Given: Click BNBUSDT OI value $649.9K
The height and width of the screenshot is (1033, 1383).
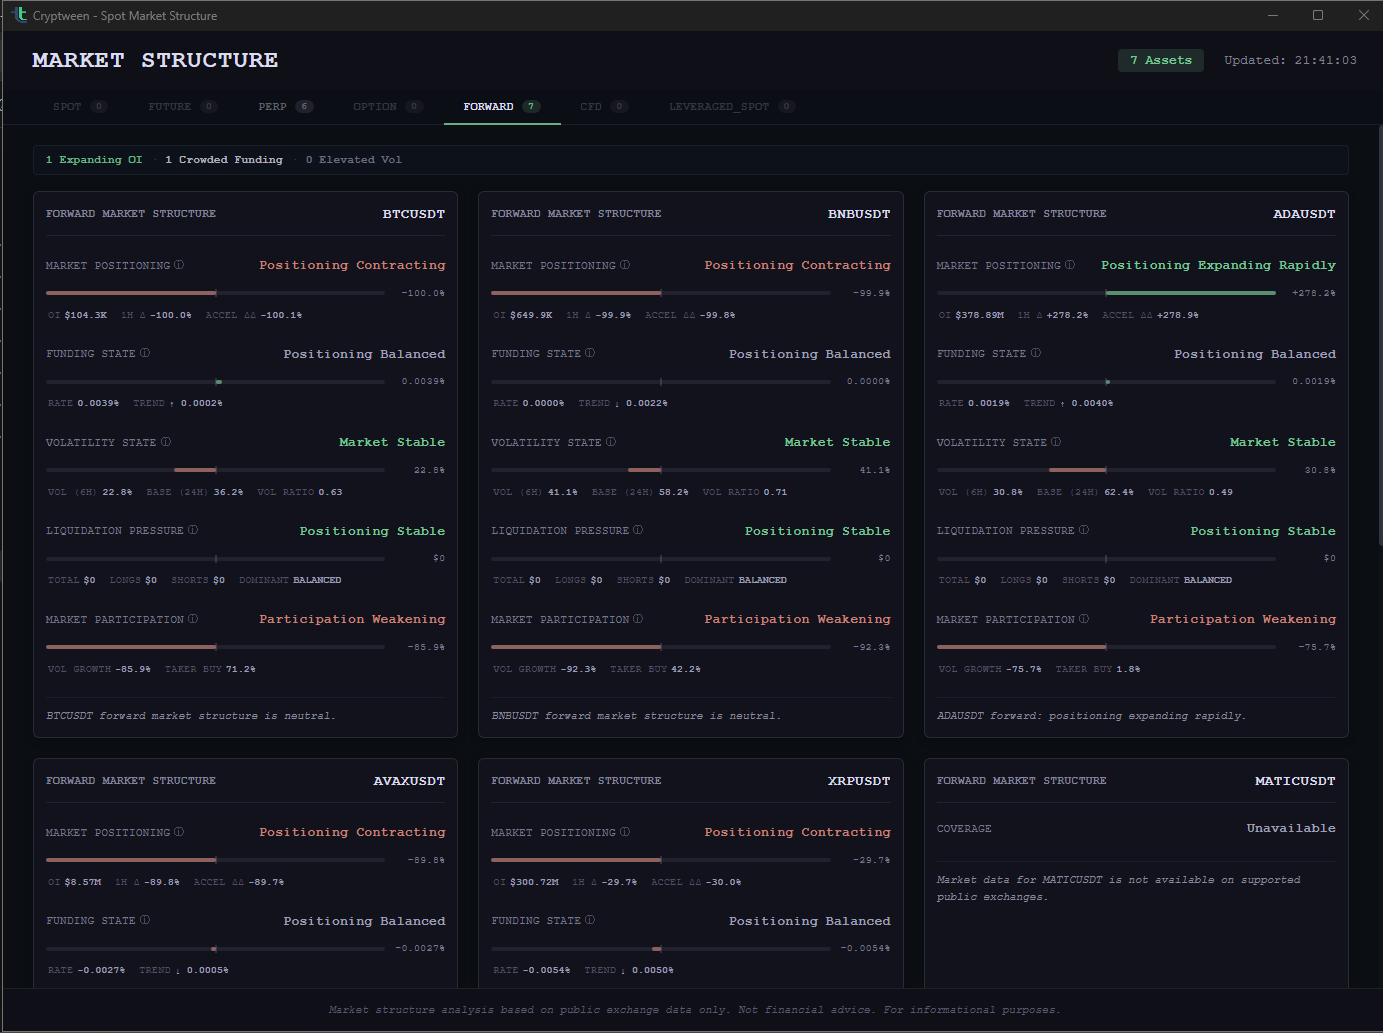Looking at the screenshot, I should (x=531, y=315).
